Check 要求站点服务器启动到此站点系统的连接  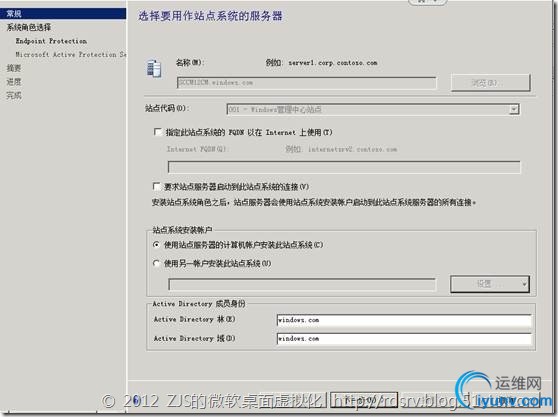[156, 186]
